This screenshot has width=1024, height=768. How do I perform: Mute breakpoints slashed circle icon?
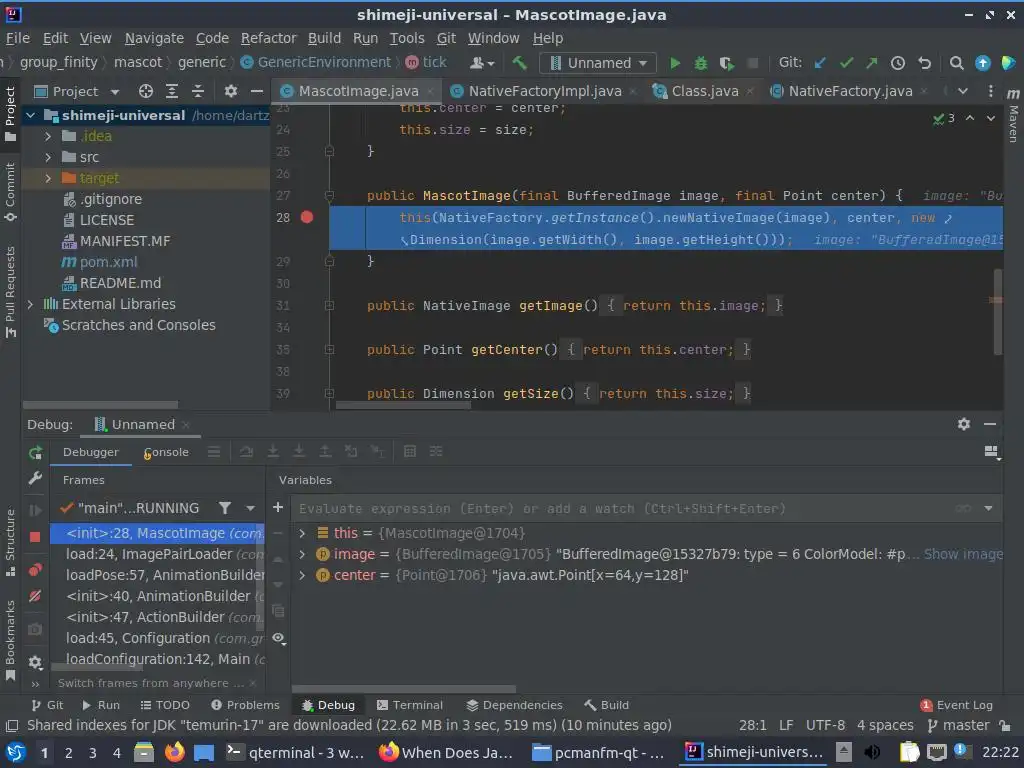tap(35, 596)
